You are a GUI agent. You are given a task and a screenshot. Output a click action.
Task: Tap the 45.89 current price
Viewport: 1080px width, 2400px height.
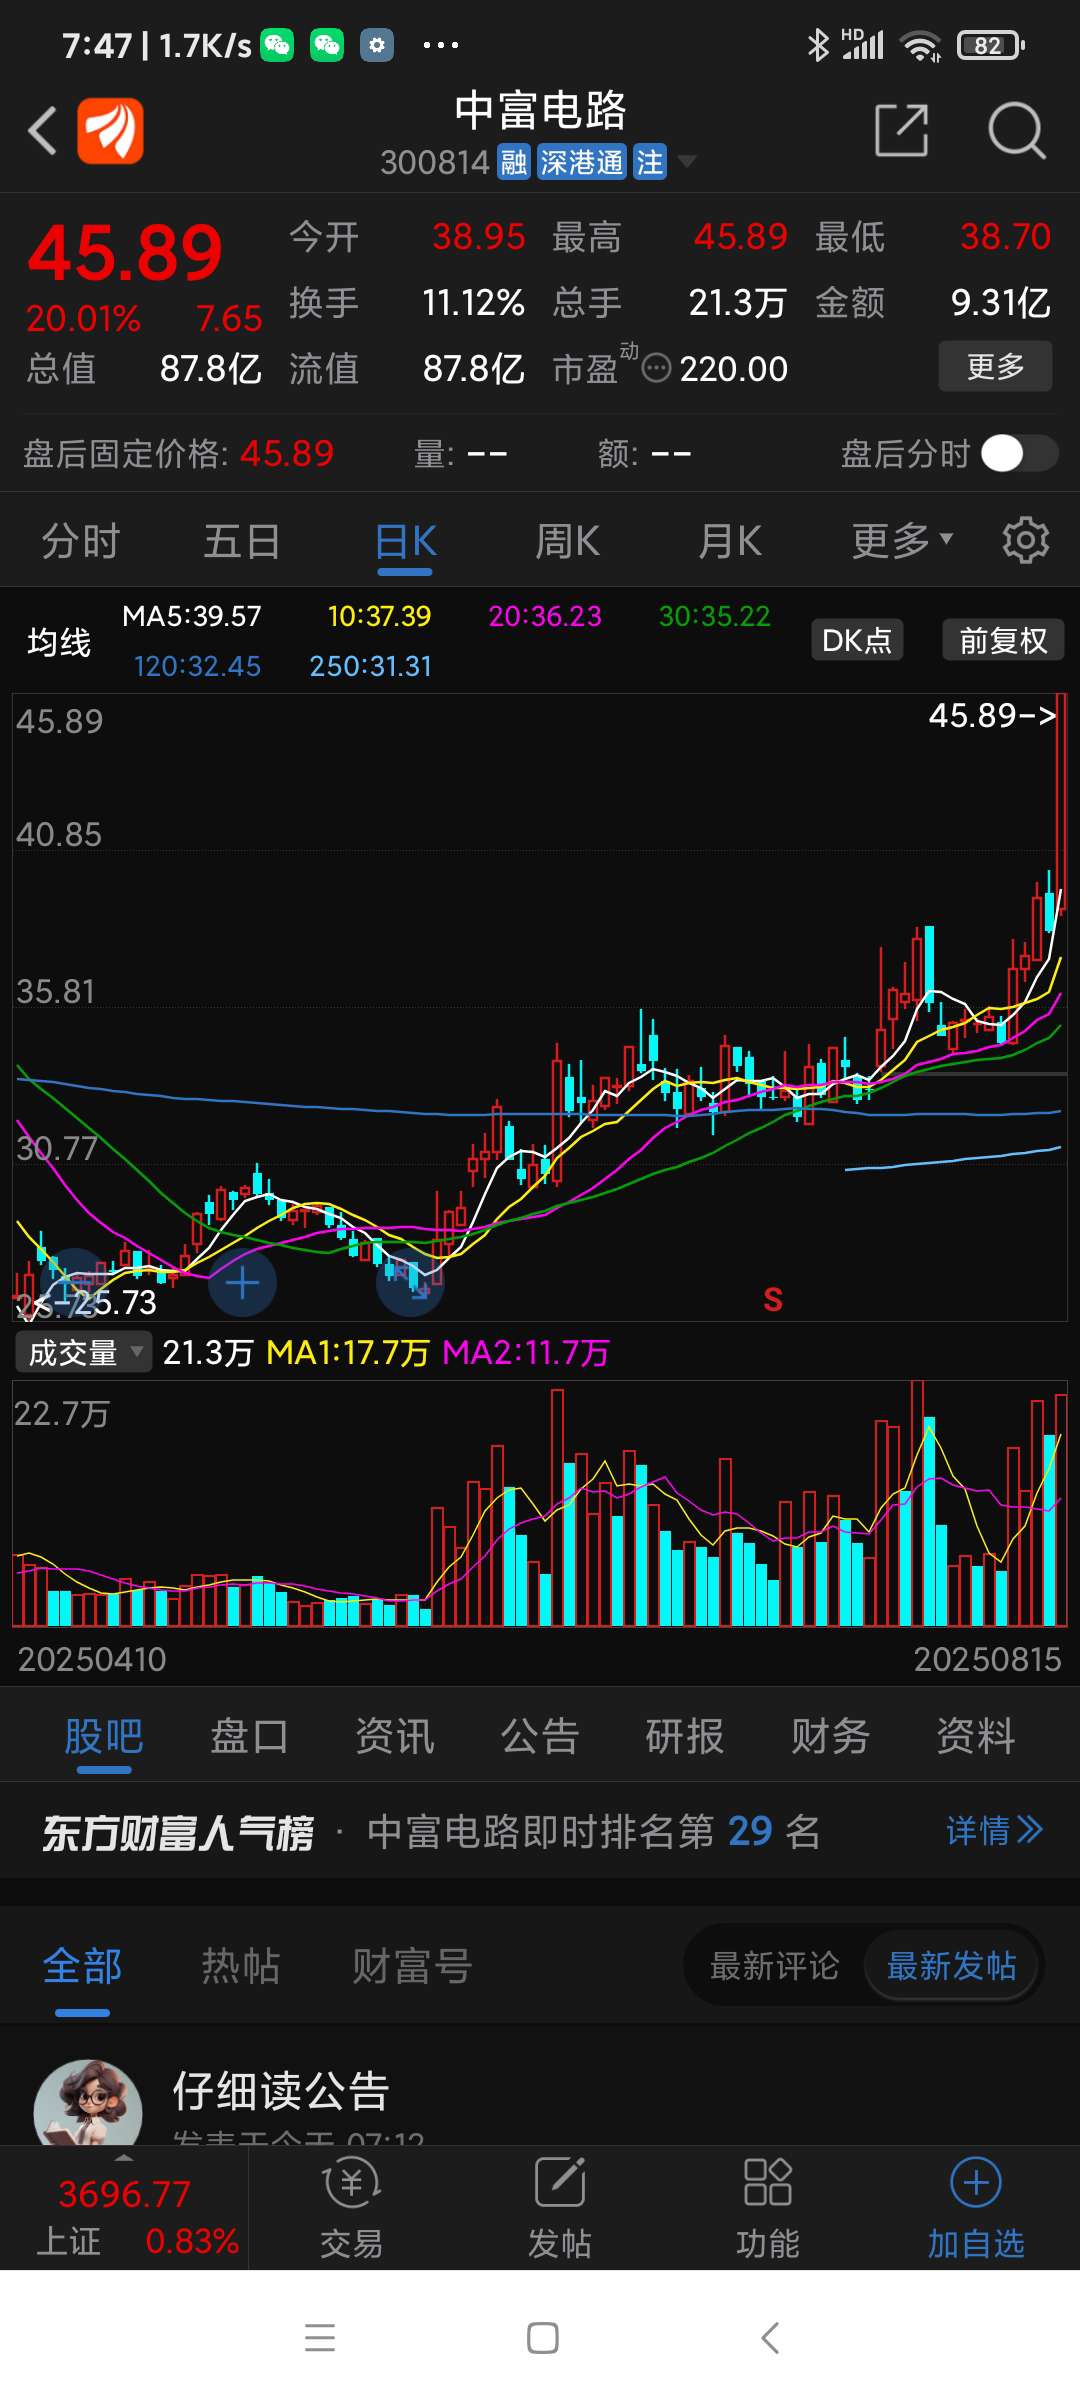click(x=125, y=253)
